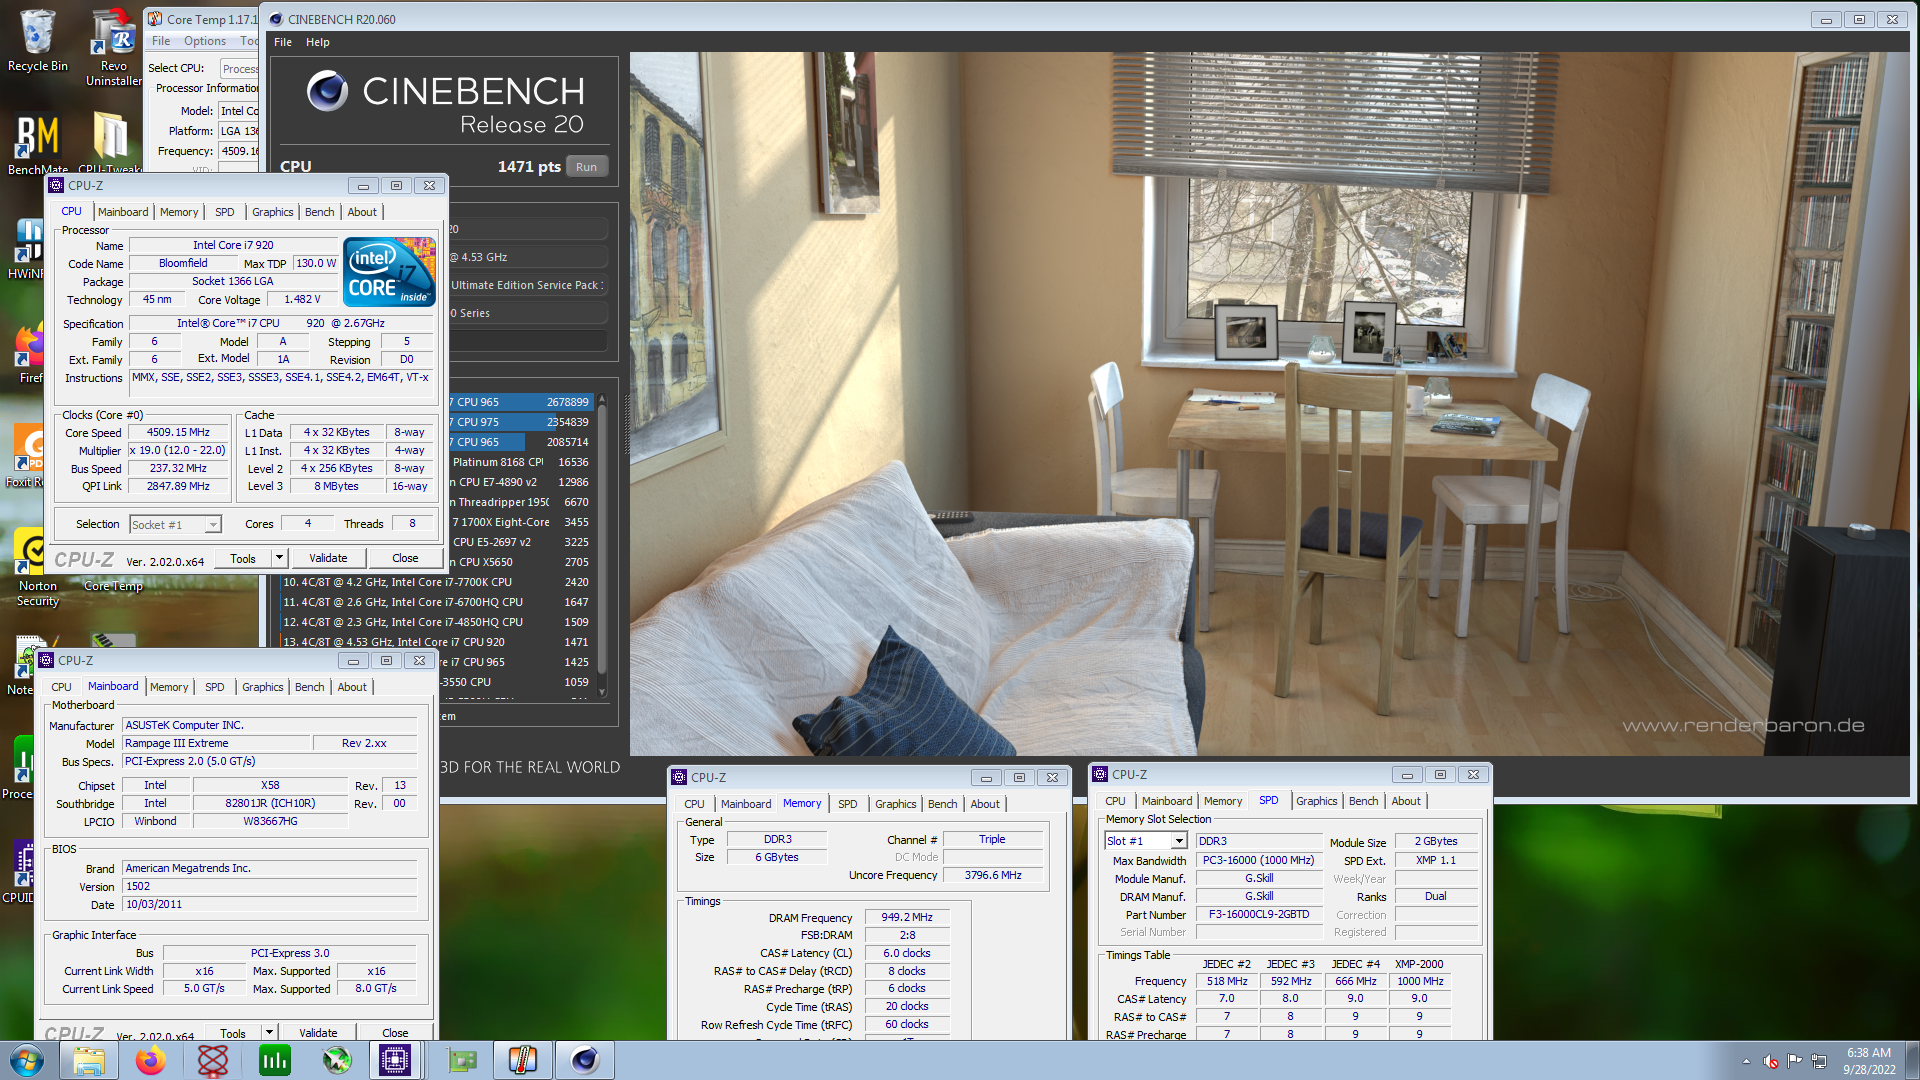Select ranking row Core i7-4850HQ 1509
The height and width of the screenshot is (1080, 1920).
[x=436, y=622]
